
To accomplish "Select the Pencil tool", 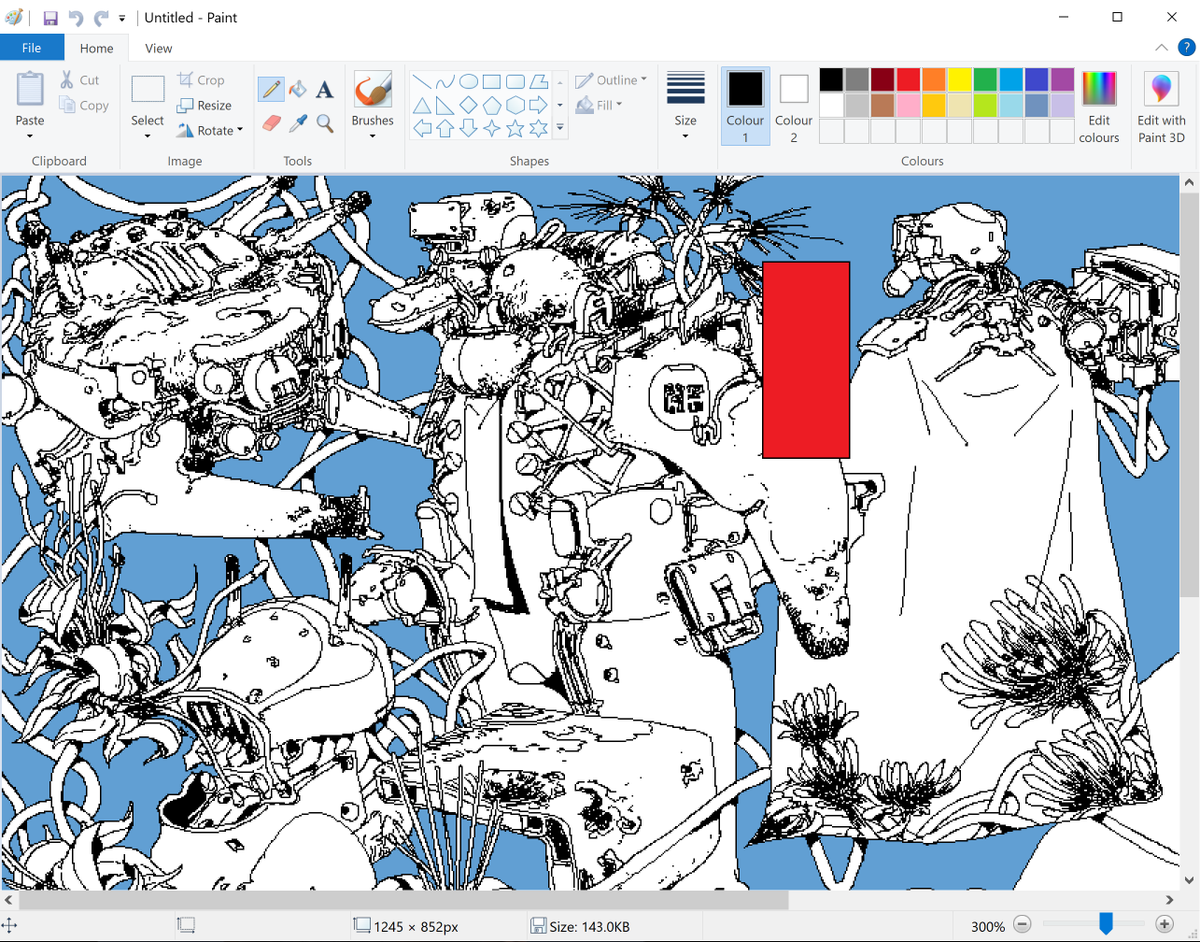I will tap(270, 89).
